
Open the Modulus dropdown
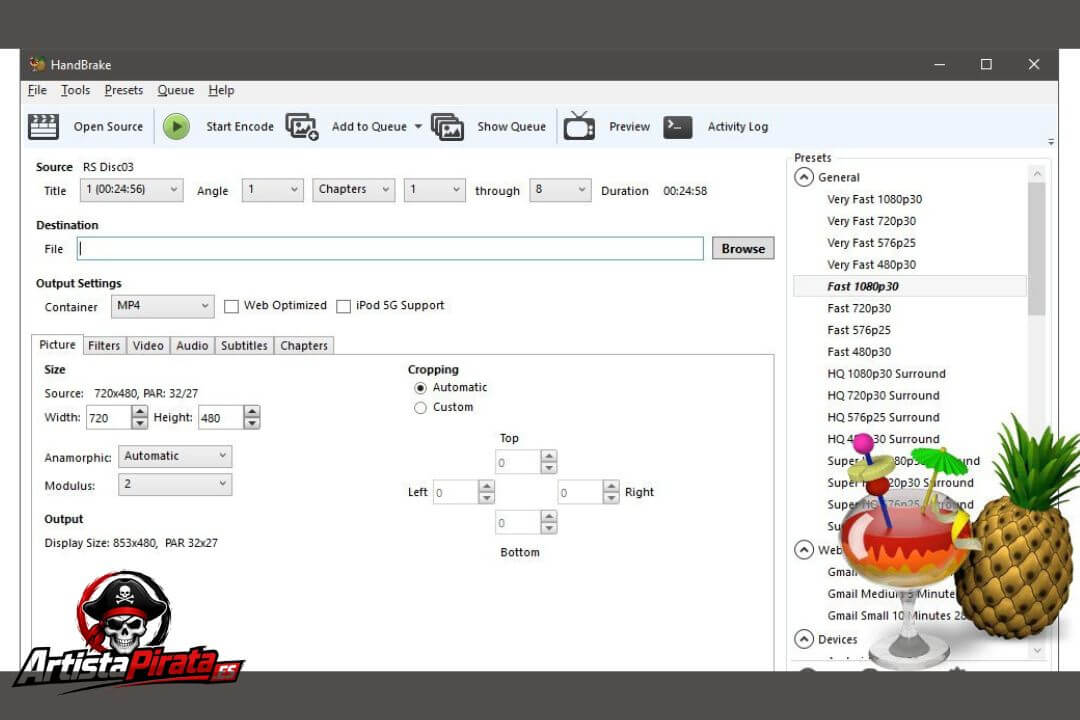(x=175, y=484)
